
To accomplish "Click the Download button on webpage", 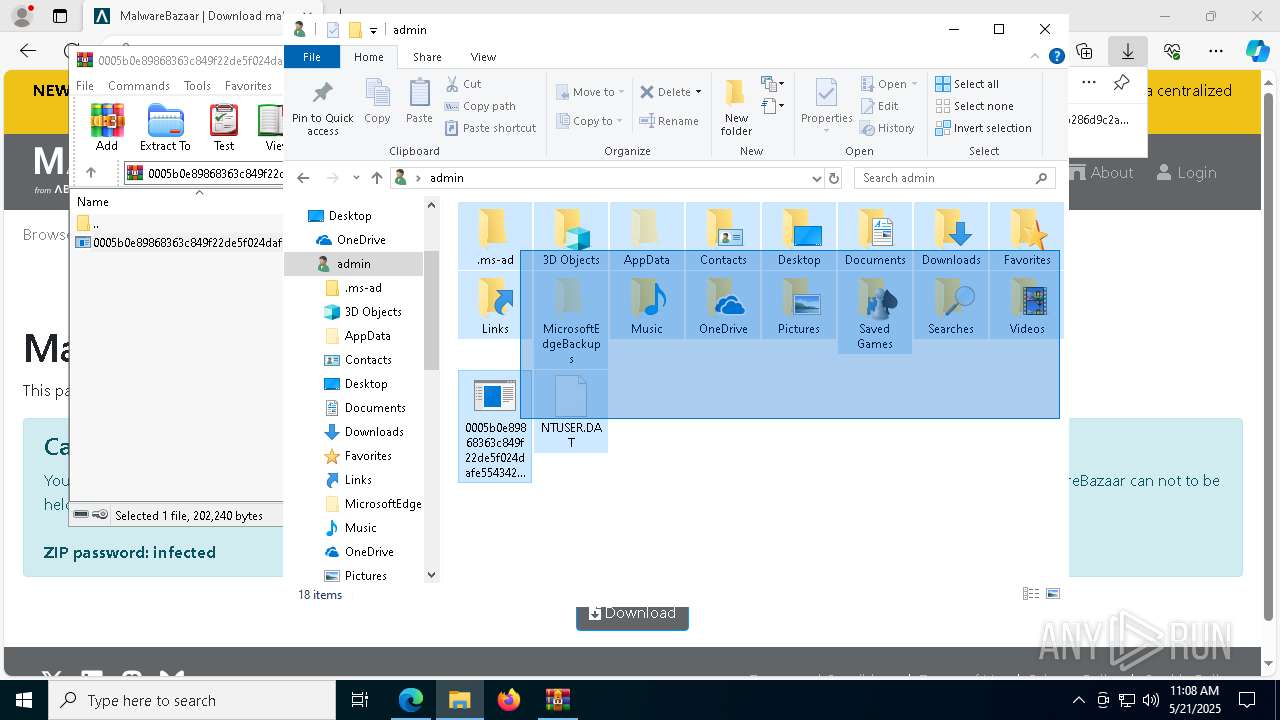I will (x=632, y=613).
